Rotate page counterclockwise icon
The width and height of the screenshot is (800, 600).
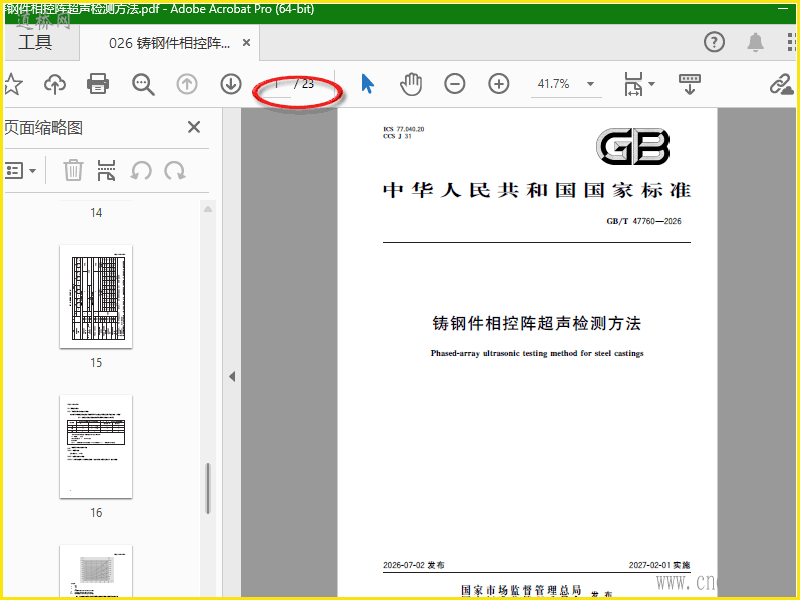coord(141,170)
